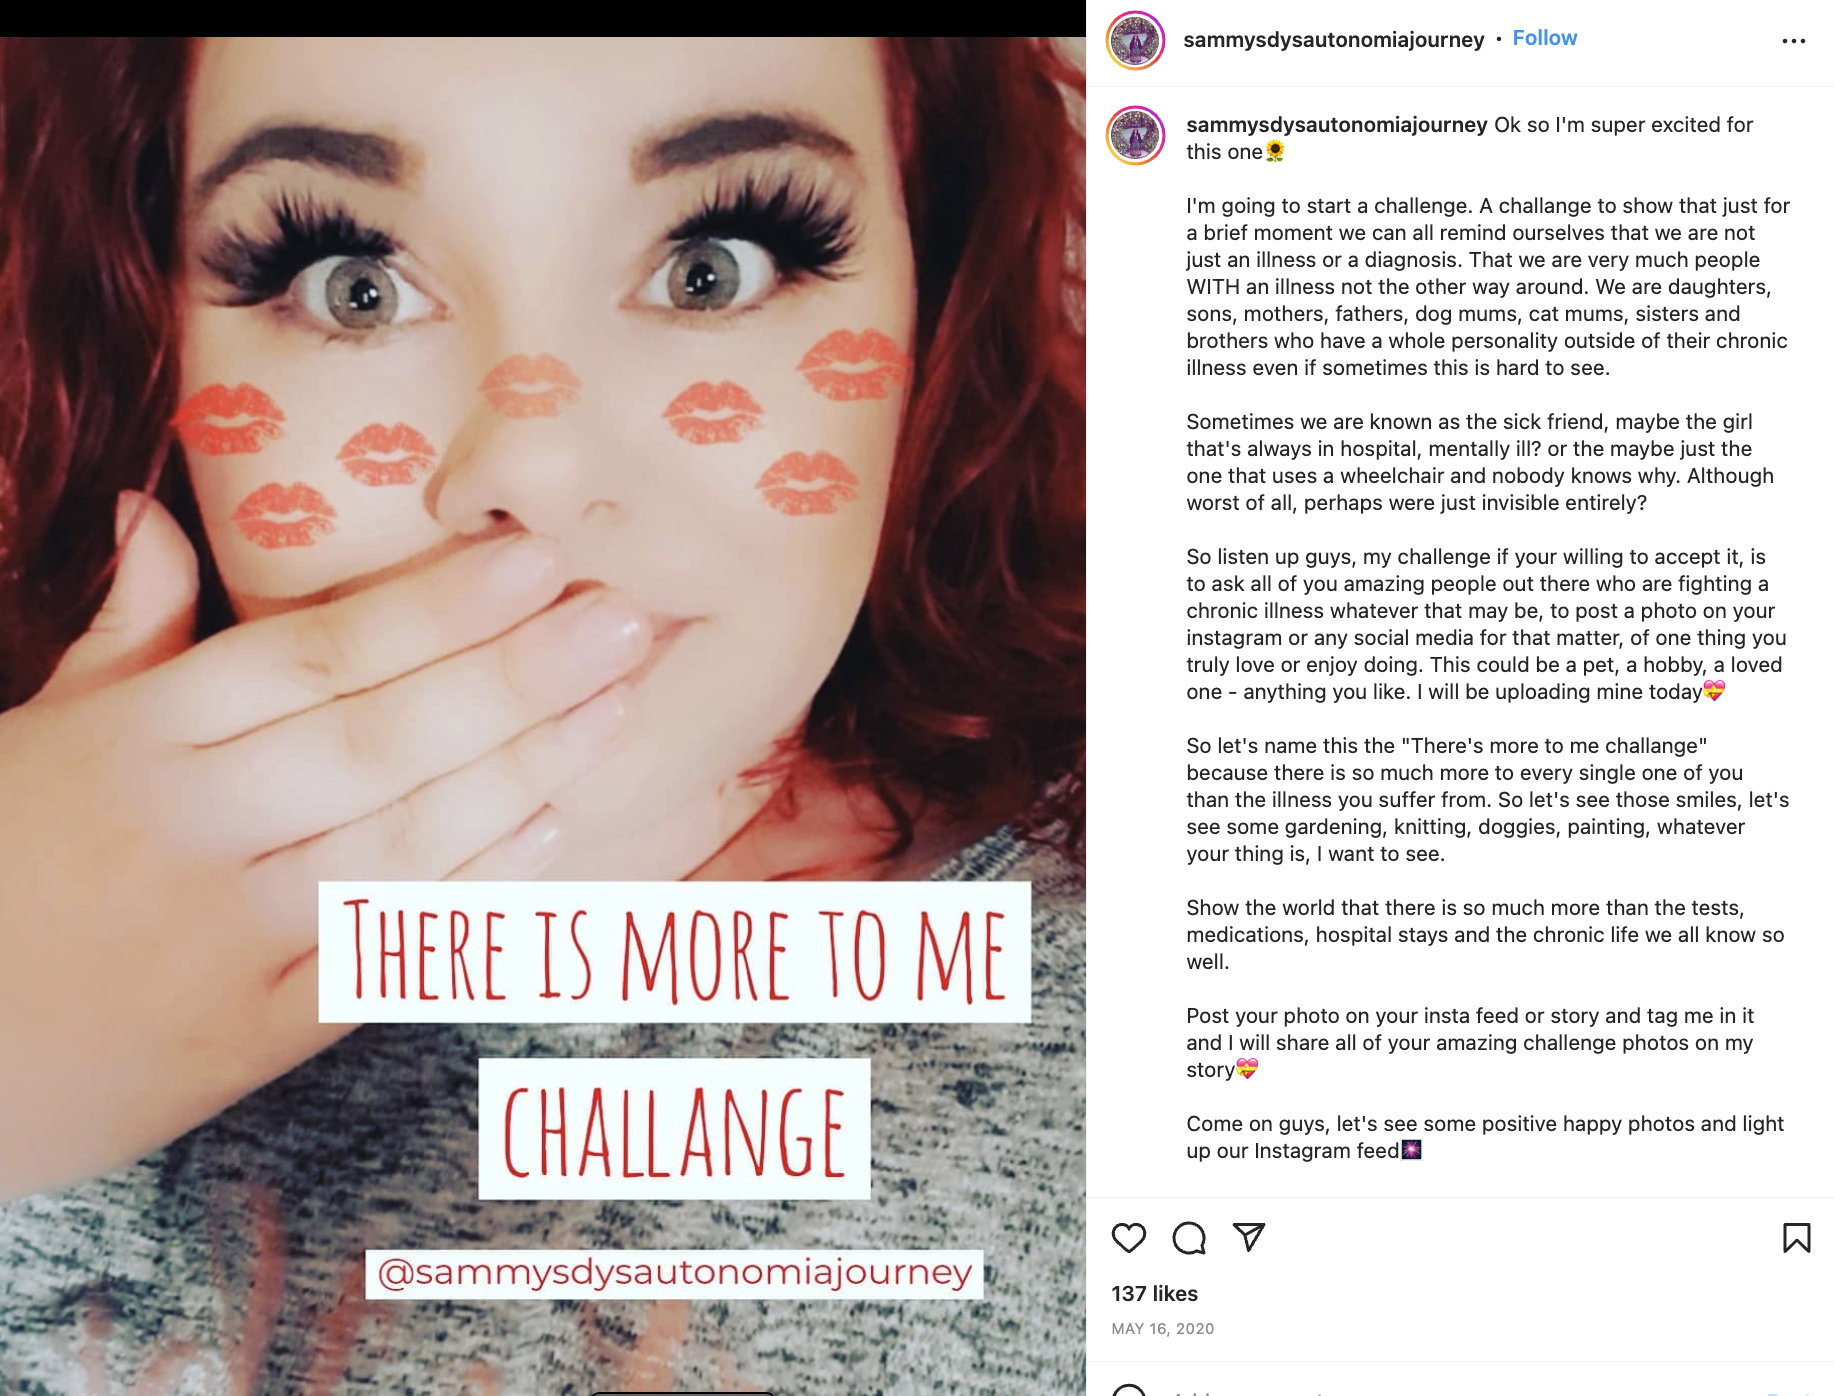1834x1396 pixels.
Task: Share the post with the paper plane icon
Action: (x=1249, y=1237)
